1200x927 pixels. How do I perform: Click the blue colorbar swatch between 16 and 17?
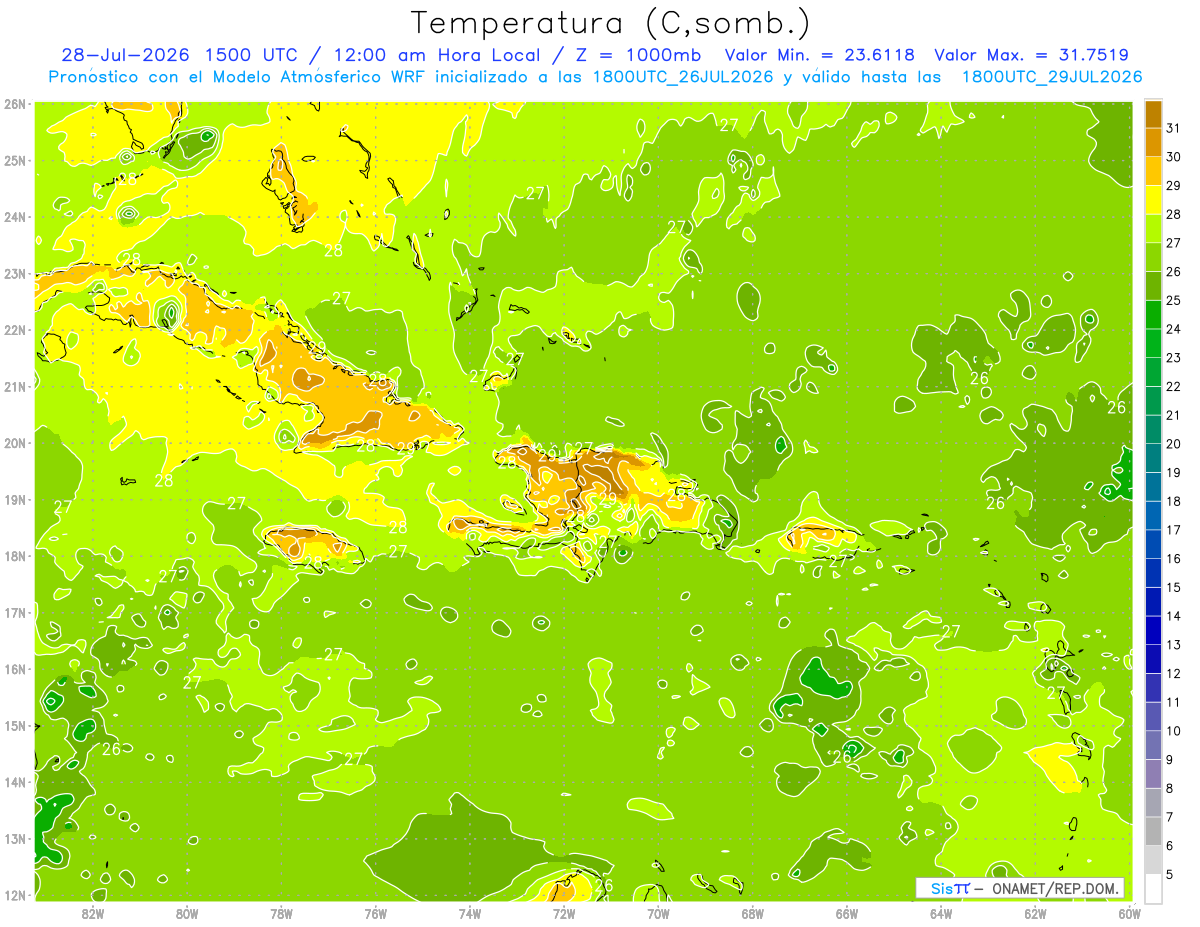tap(1153, 544)
